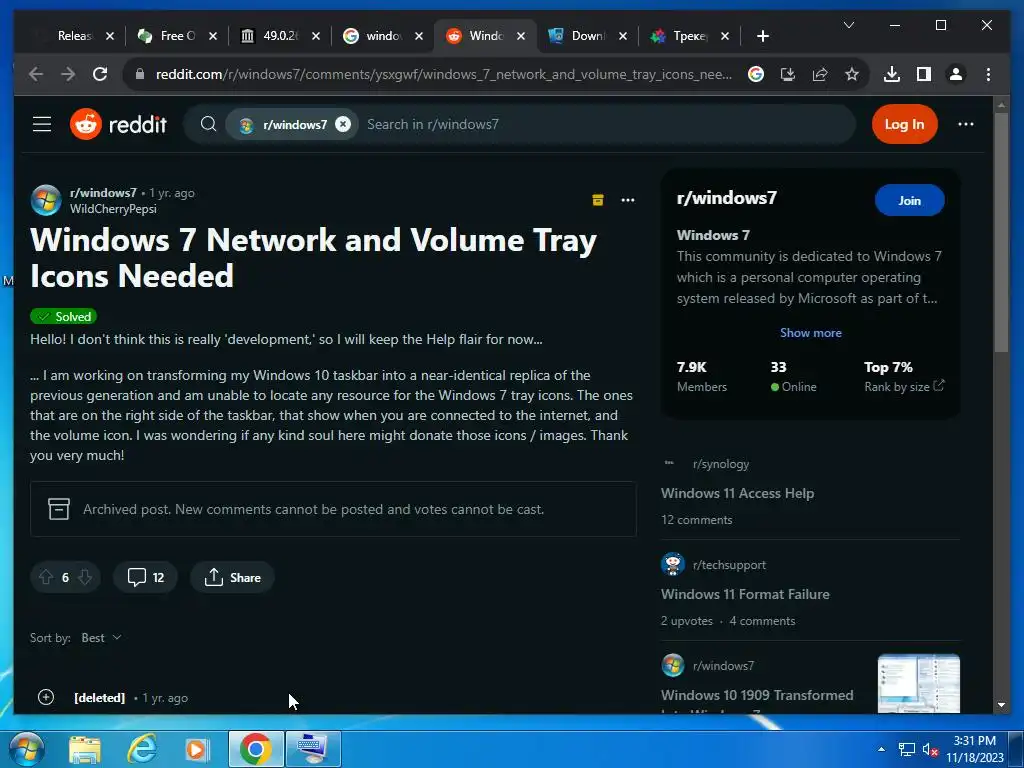Click the network tray icon
1024x768 pixels.
(x=906, y=750)
